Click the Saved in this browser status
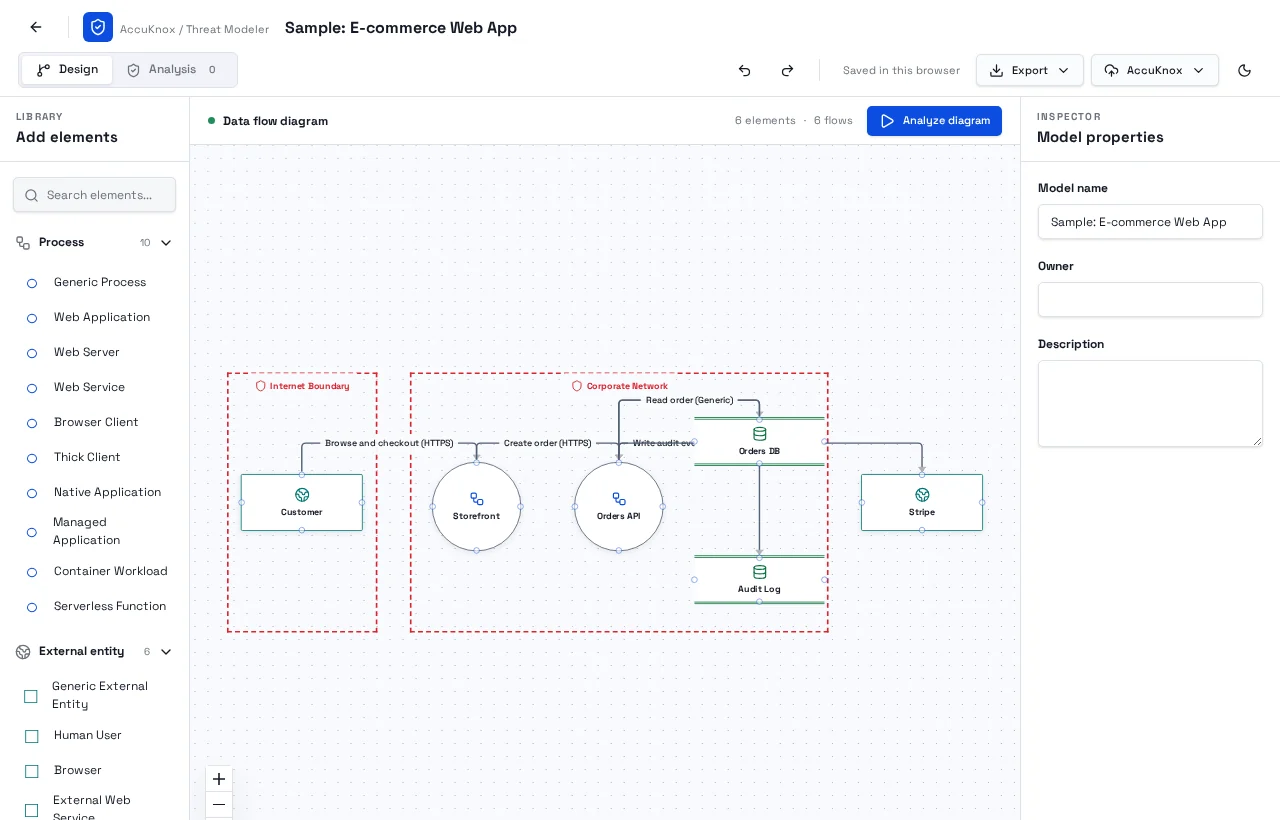The width and height of the screenshot is (1280, 820). click(x=901, y=71)
